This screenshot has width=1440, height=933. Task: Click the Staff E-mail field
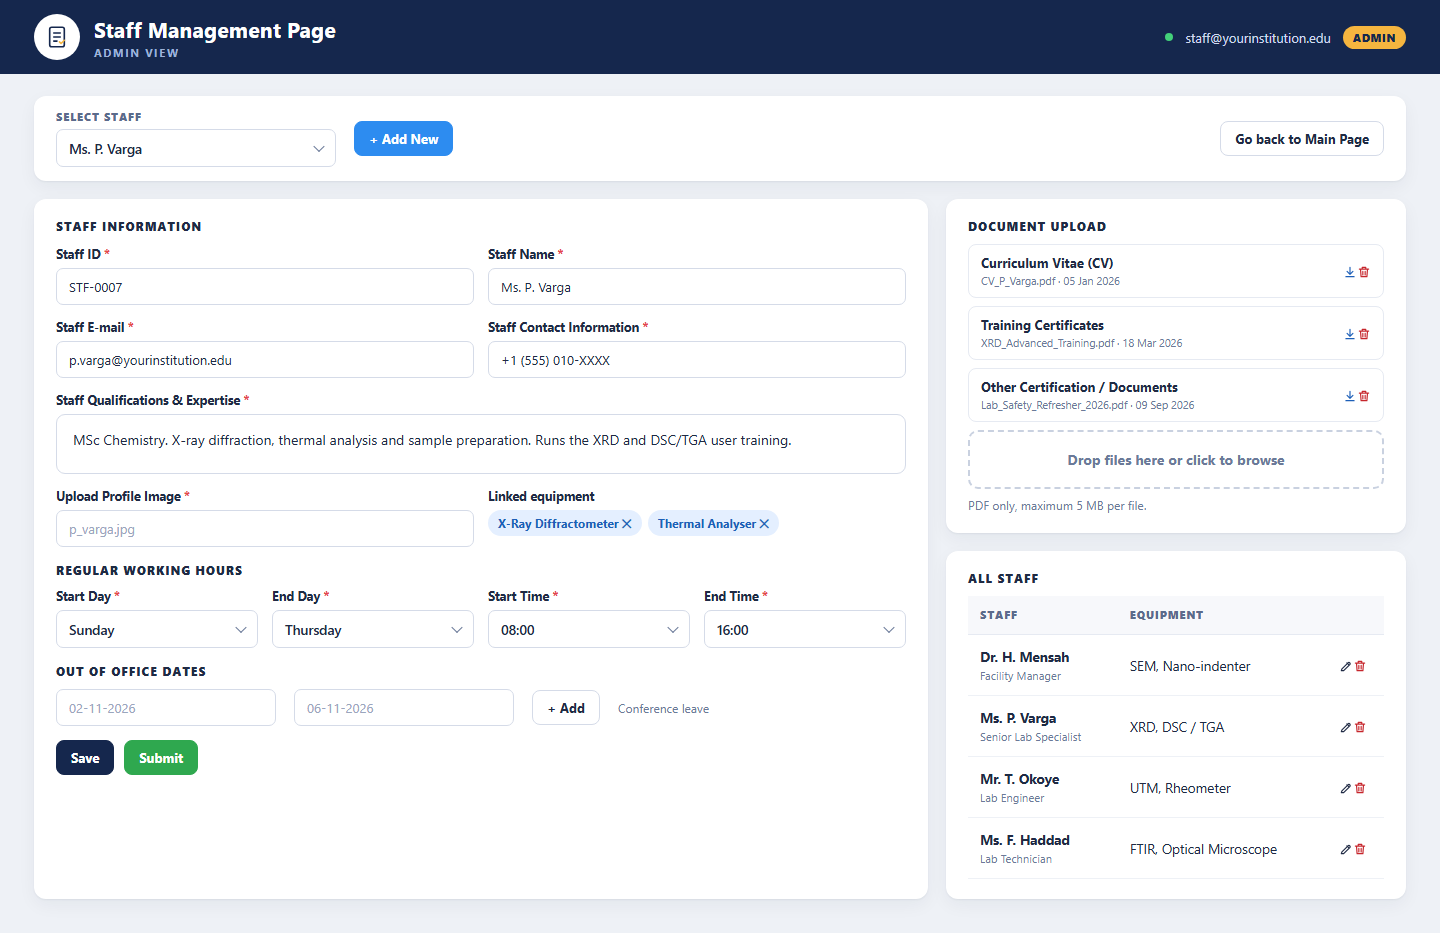(x=265, y=360)
